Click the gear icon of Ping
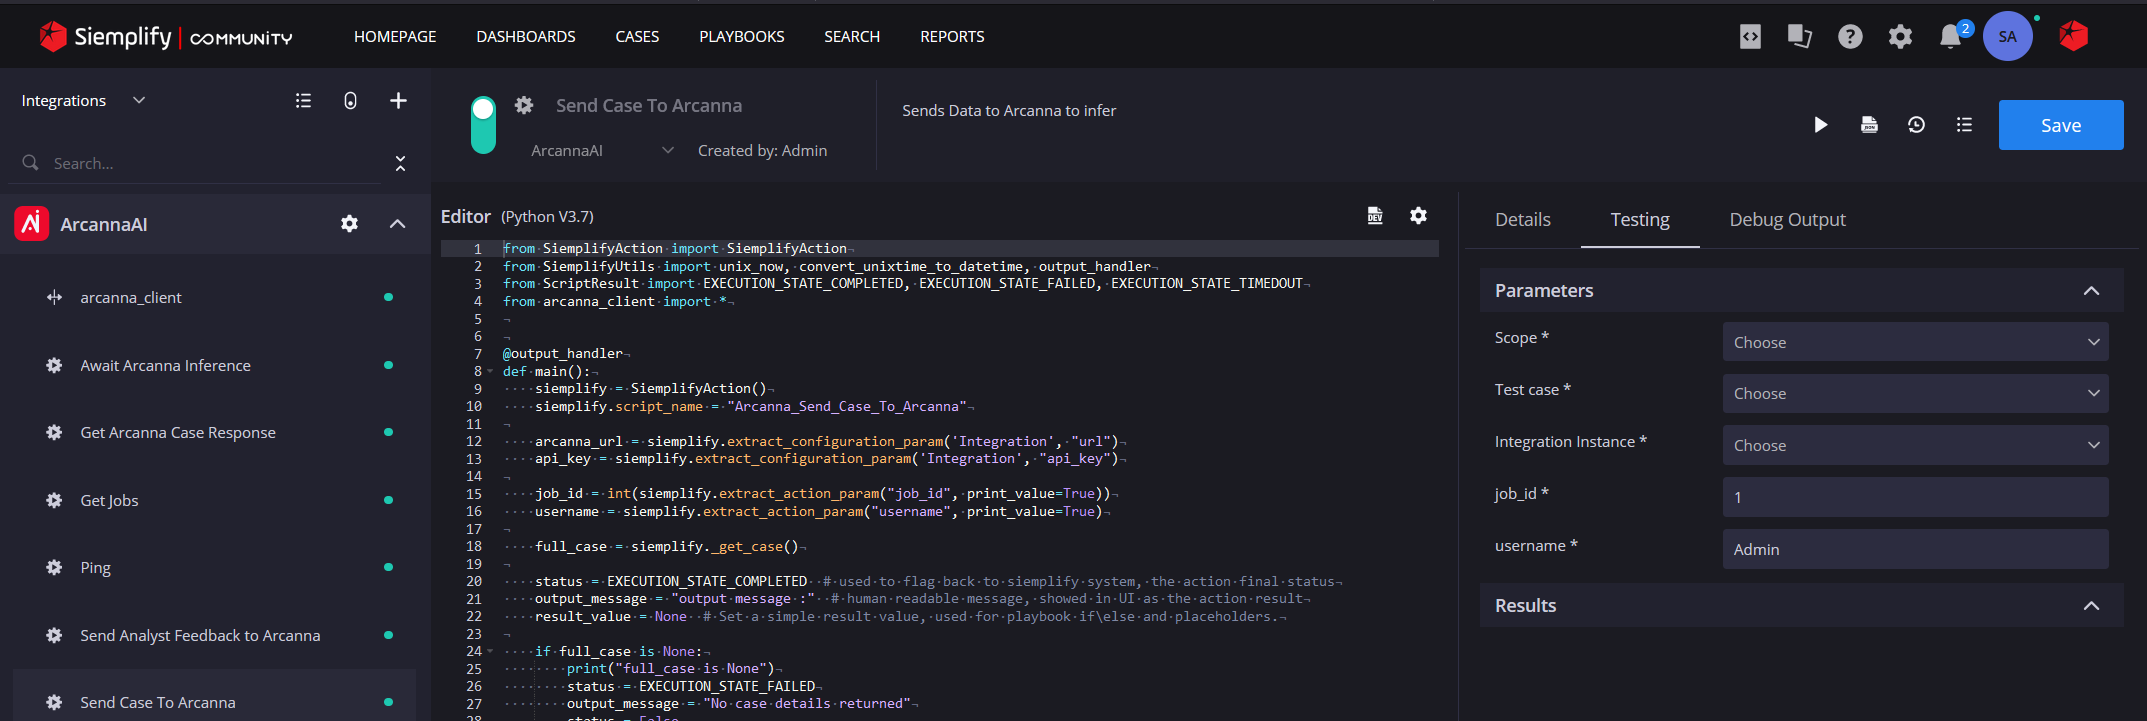The width and height of the screenshot is (2147, 721). [x=54, y=568]
